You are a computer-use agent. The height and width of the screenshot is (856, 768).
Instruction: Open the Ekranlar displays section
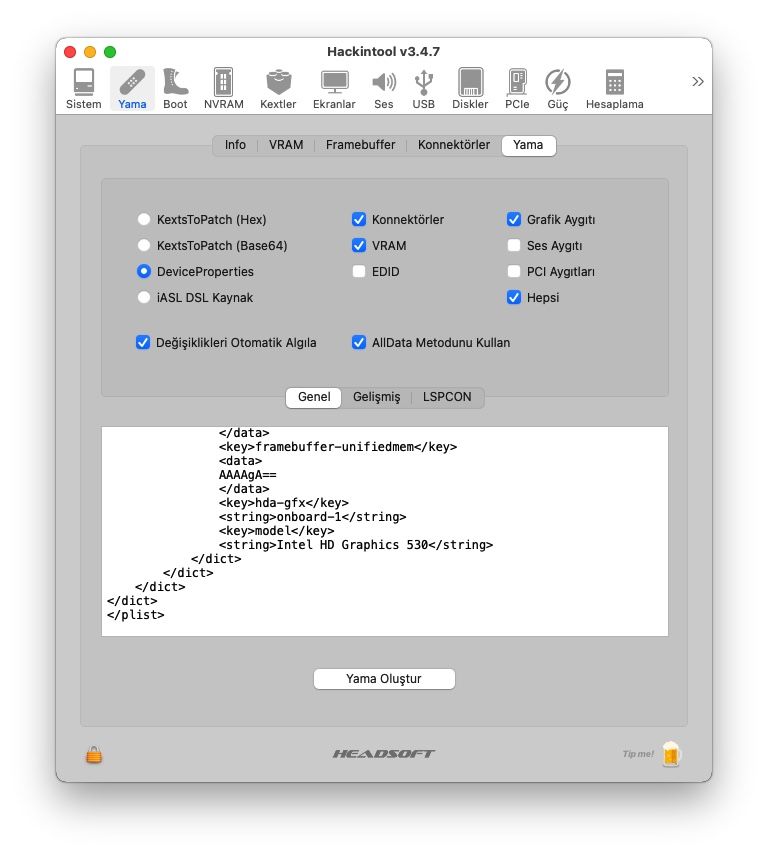pyautogui.click(x=334, y=88)
